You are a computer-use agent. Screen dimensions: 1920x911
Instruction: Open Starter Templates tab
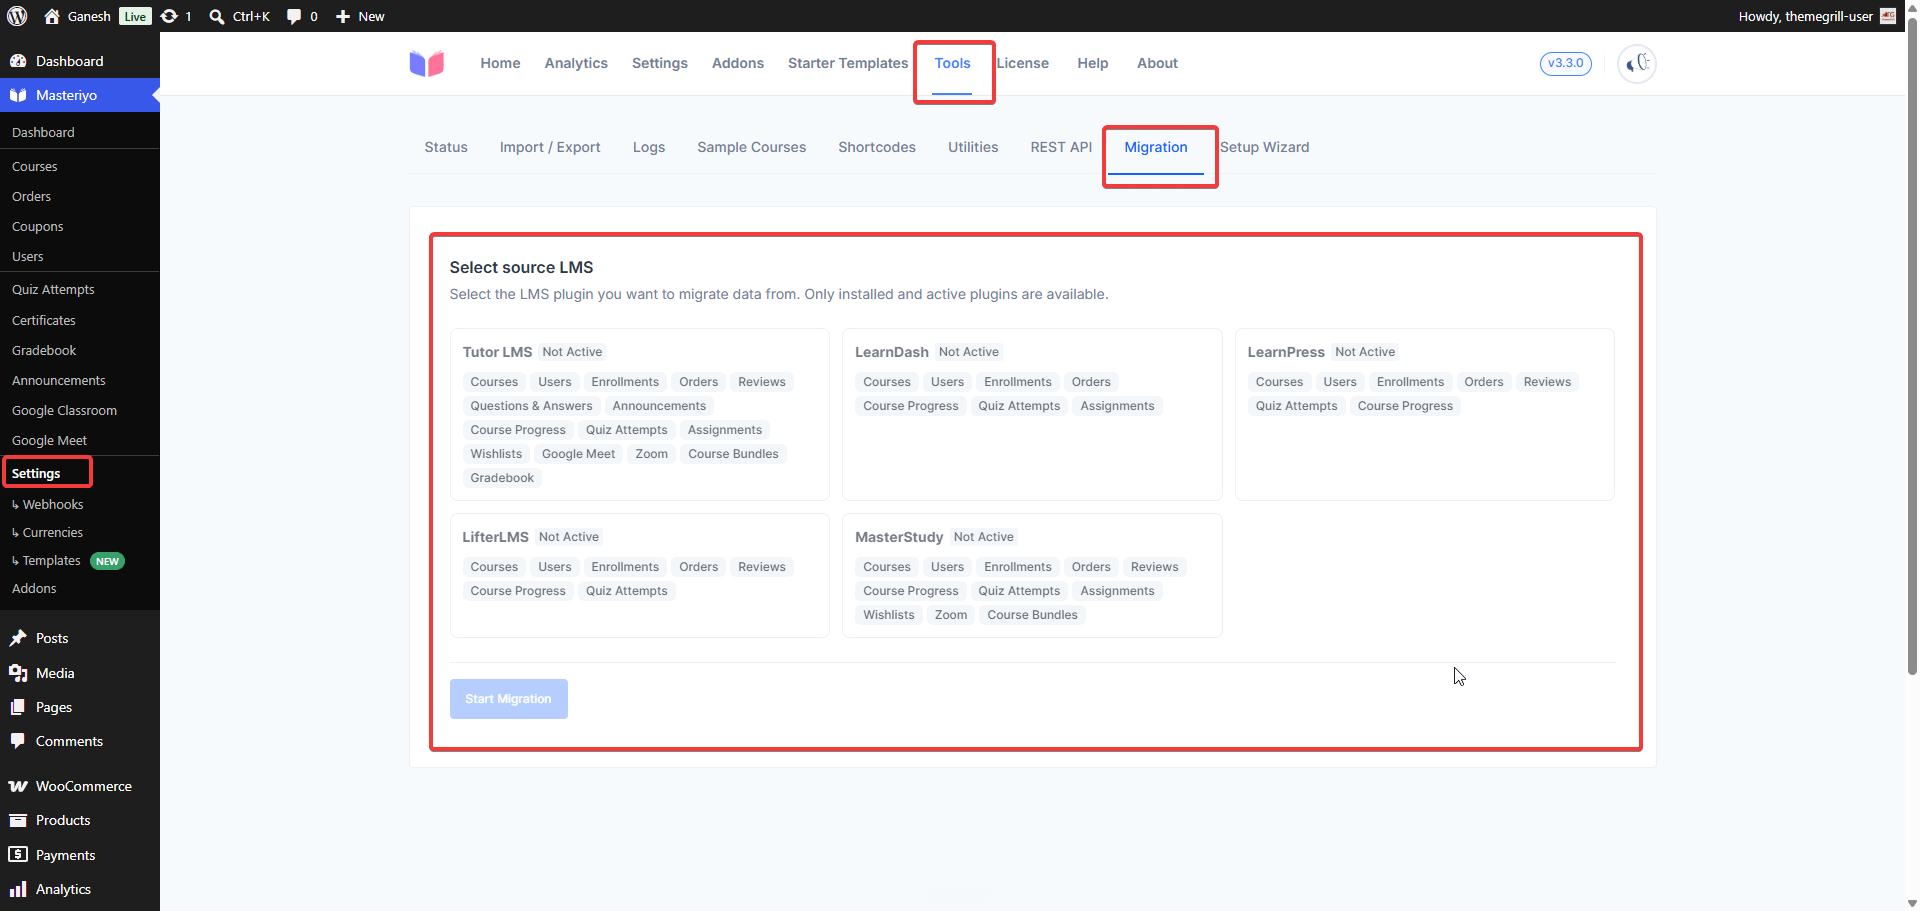[848, 63]
